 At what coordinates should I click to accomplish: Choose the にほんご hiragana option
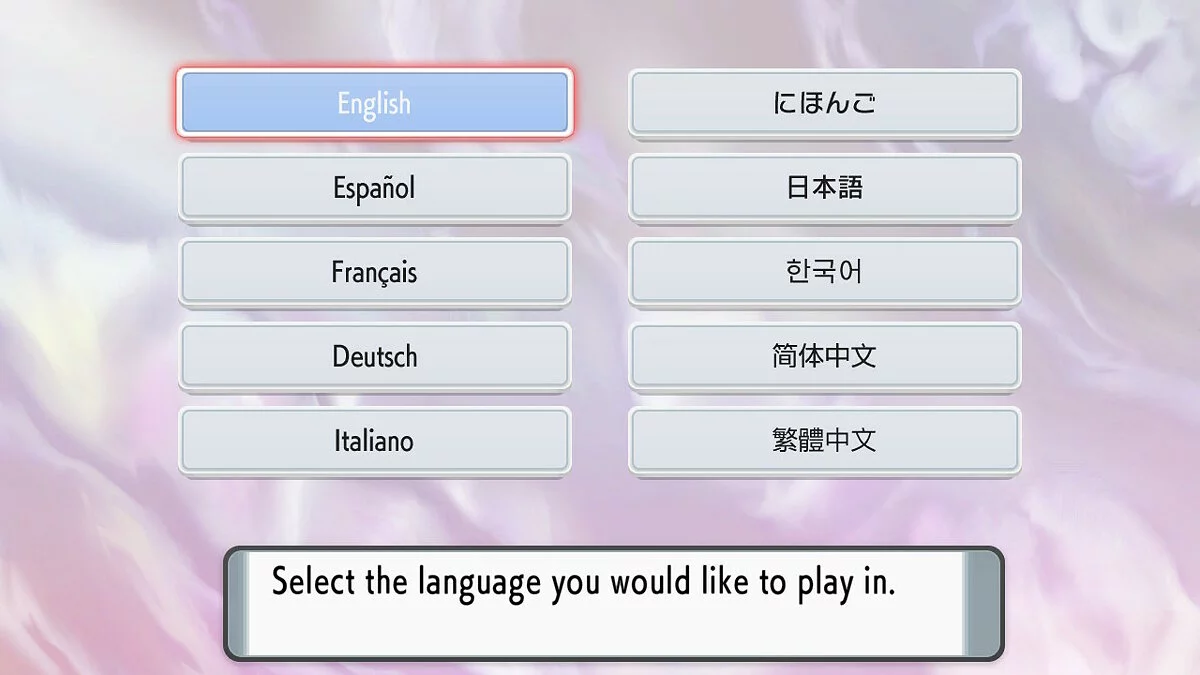point(824,103)
